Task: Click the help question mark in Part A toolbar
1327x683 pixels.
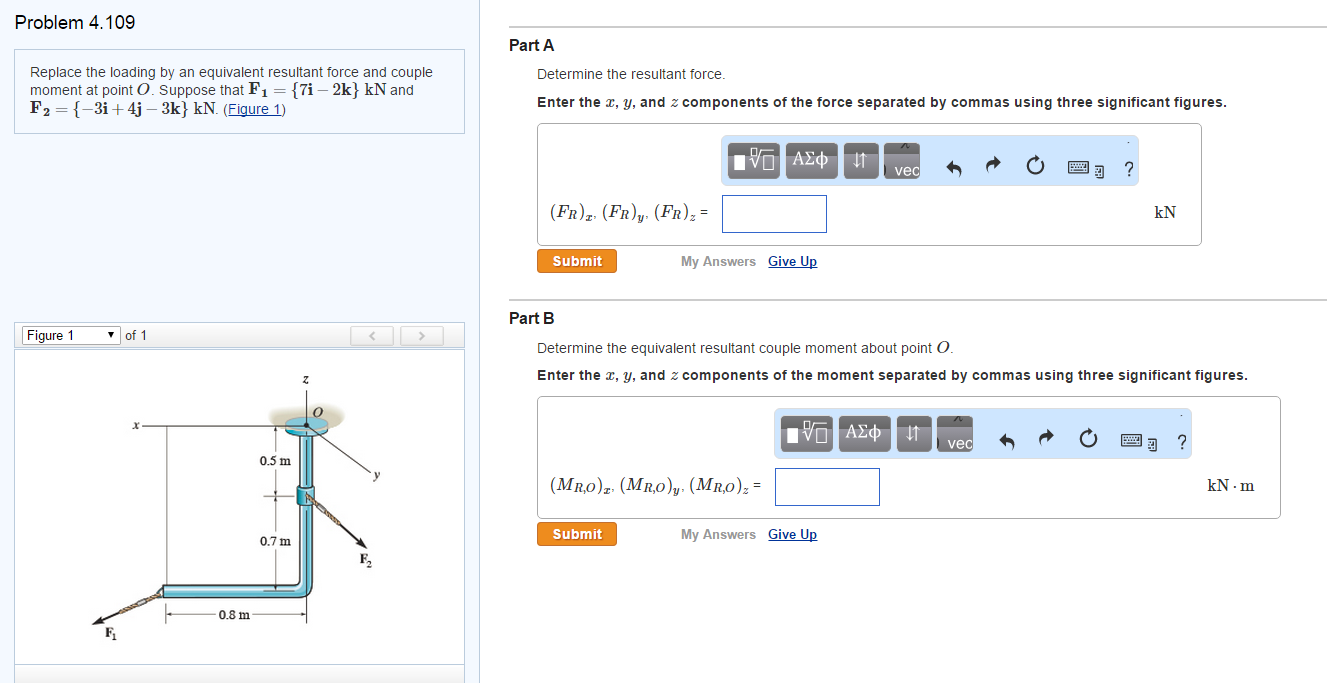Action: point(1129,168)
